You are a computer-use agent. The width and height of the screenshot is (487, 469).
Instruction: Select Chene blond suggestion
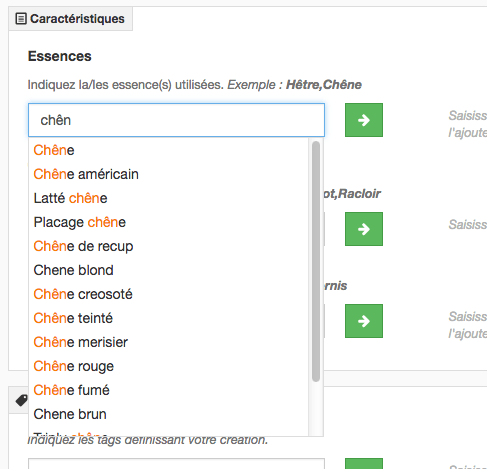[x=169, y=270]
